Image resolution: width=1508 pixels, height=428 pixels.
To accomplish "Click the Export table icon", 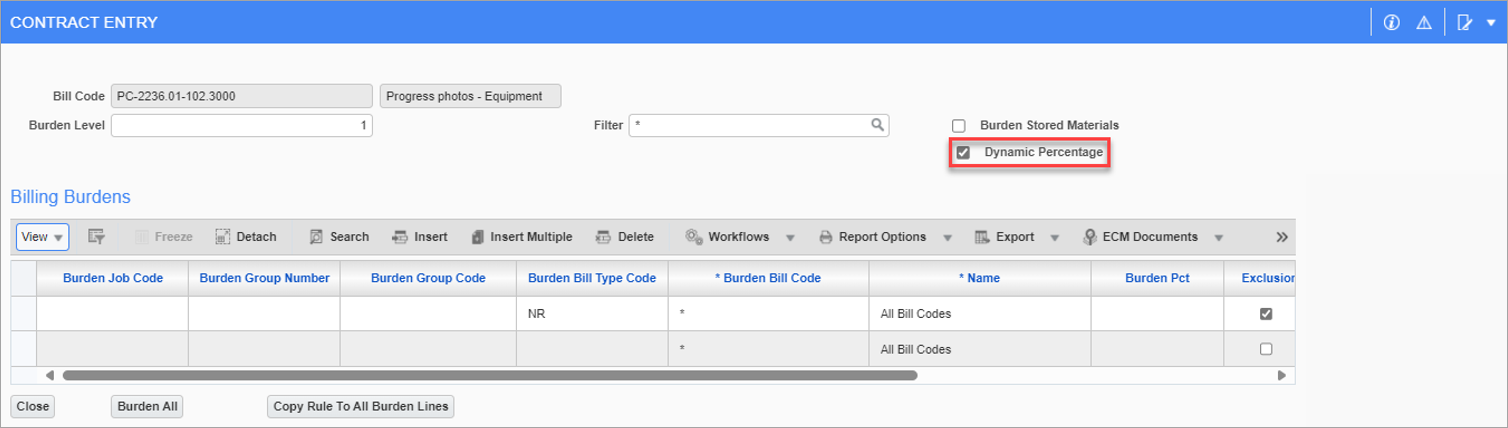I will click(982, 237).
